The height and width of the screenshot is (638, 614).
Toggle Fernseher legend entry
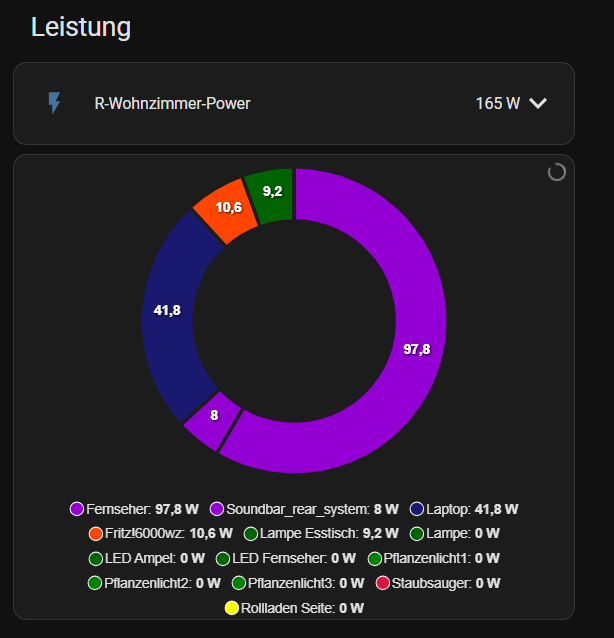pyautogui.click(x=134, y=509)
